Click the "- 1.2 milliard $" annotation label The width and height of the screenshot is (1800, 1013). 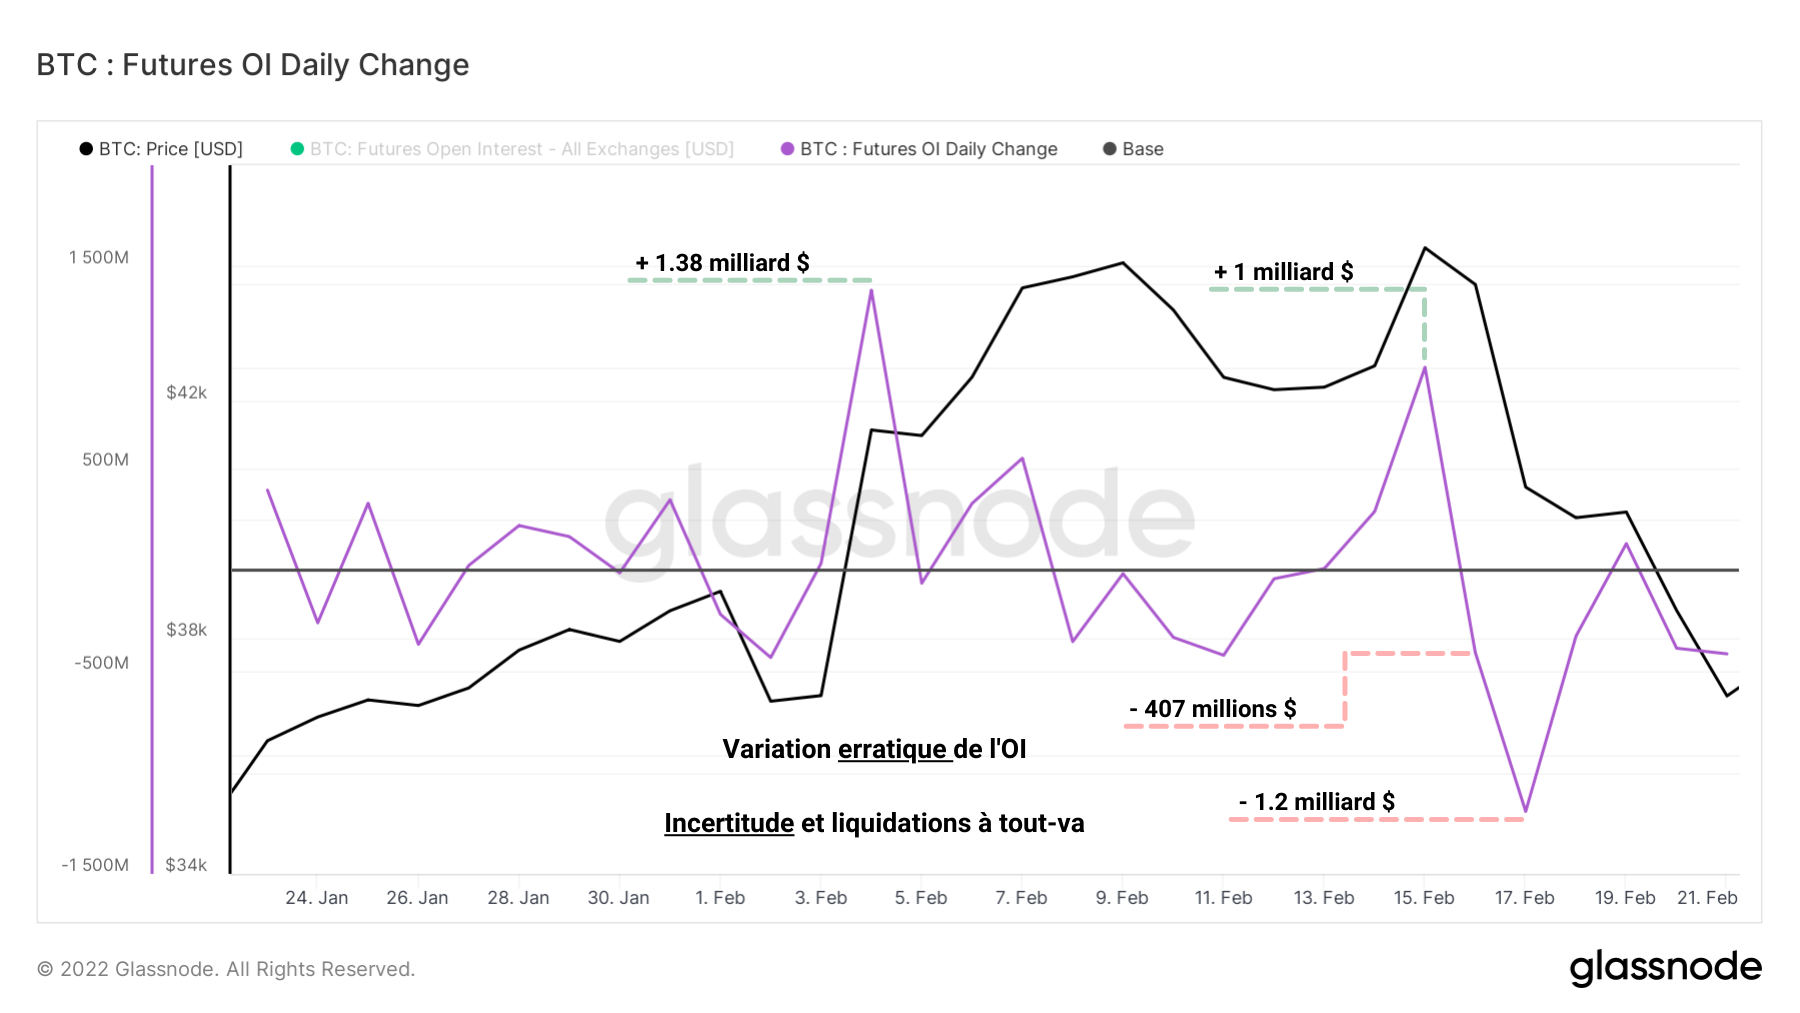(x=1316, y=802)
